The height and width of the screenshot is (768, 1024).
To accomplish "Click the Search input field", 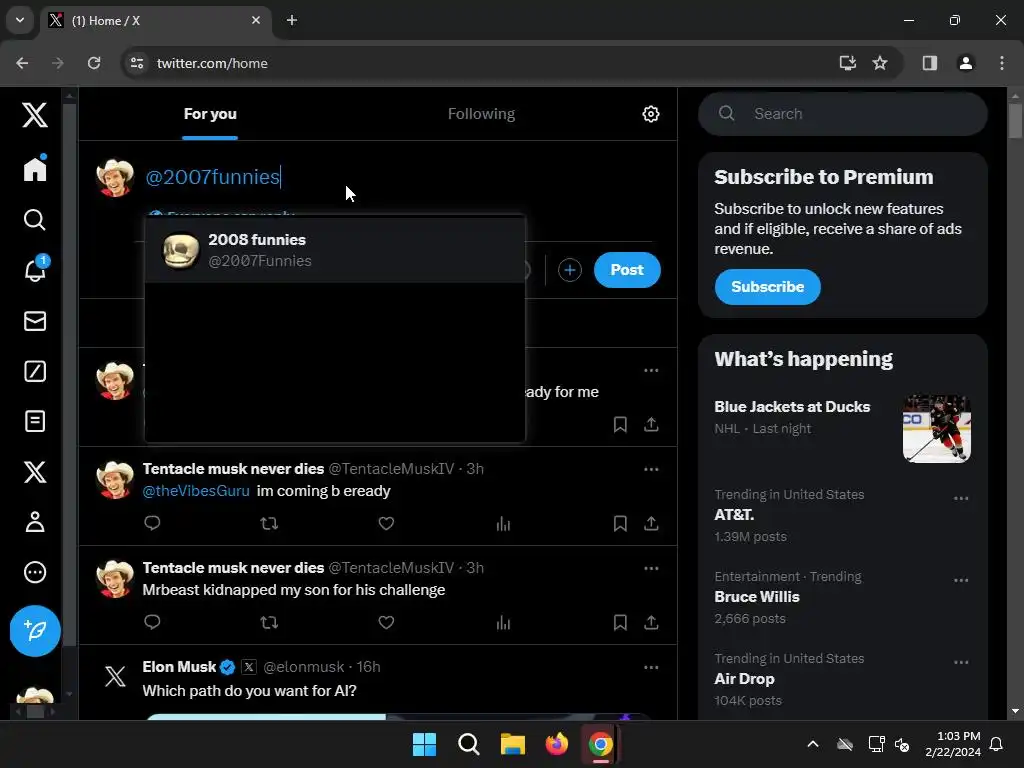I will click(x=842, y=114).
